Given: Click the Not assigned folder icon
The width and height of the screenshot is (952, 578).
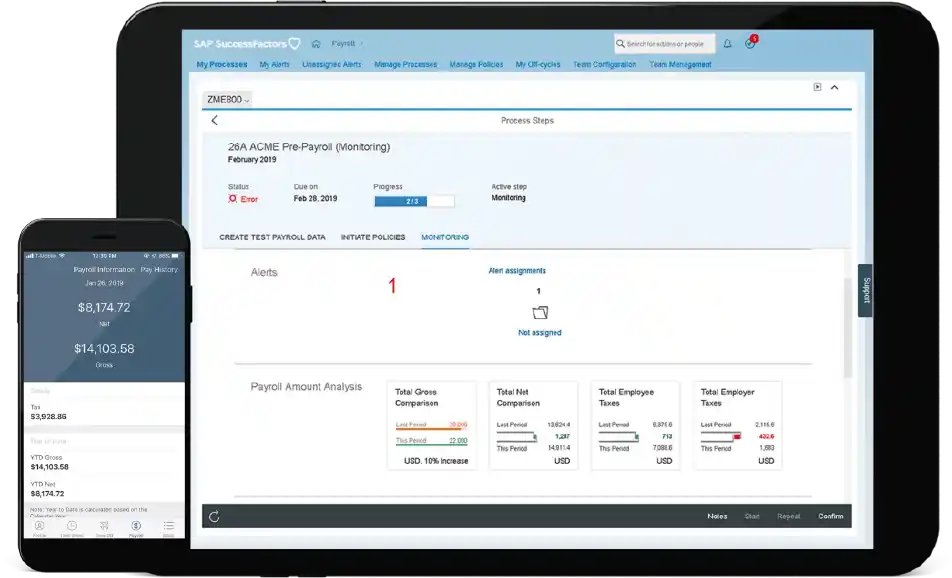Looking at the screenshot, I should (x=540, y=313).
